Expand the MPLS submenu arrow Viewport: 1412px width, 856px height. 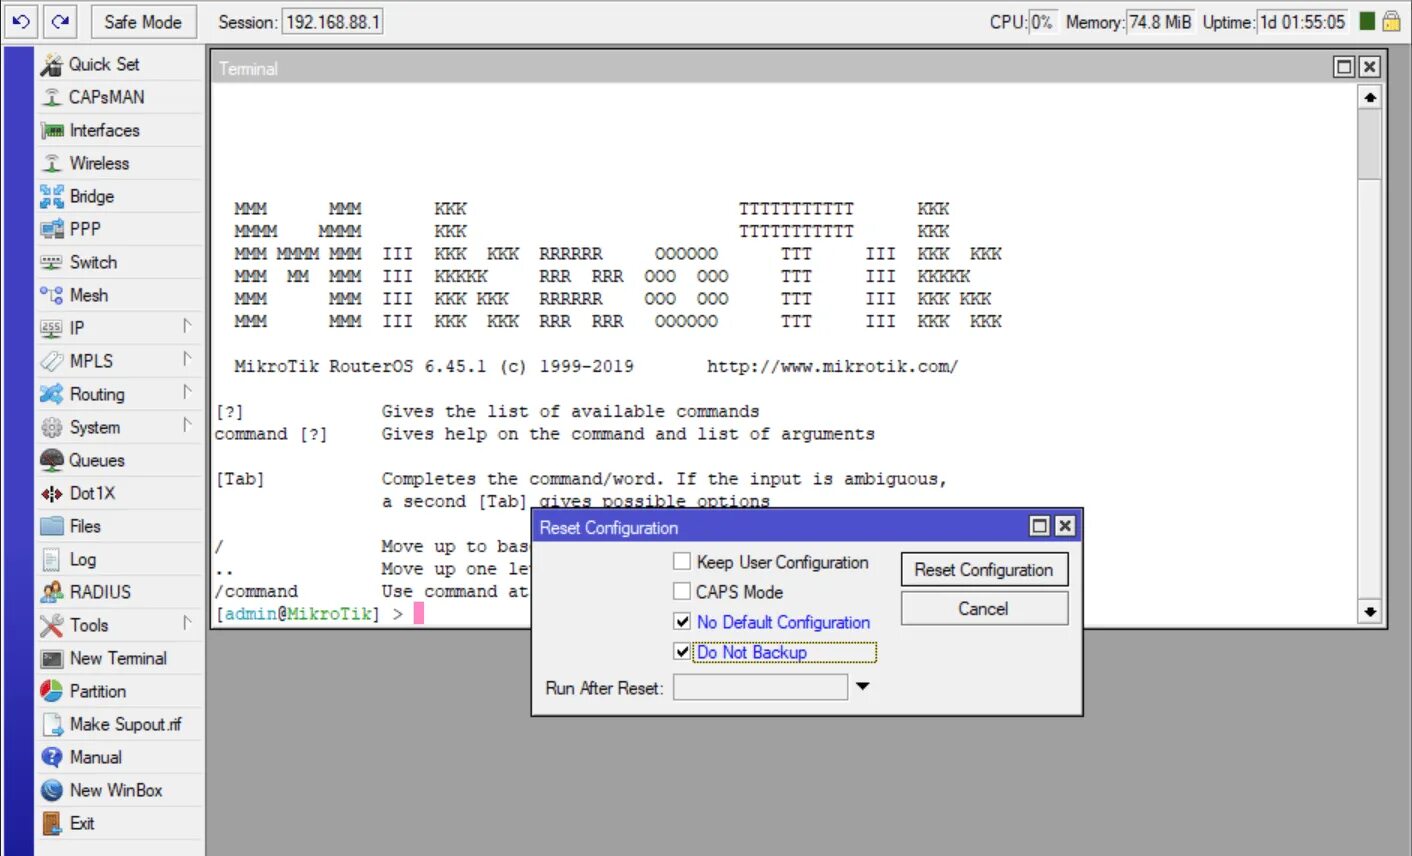[x=187, y=360]
